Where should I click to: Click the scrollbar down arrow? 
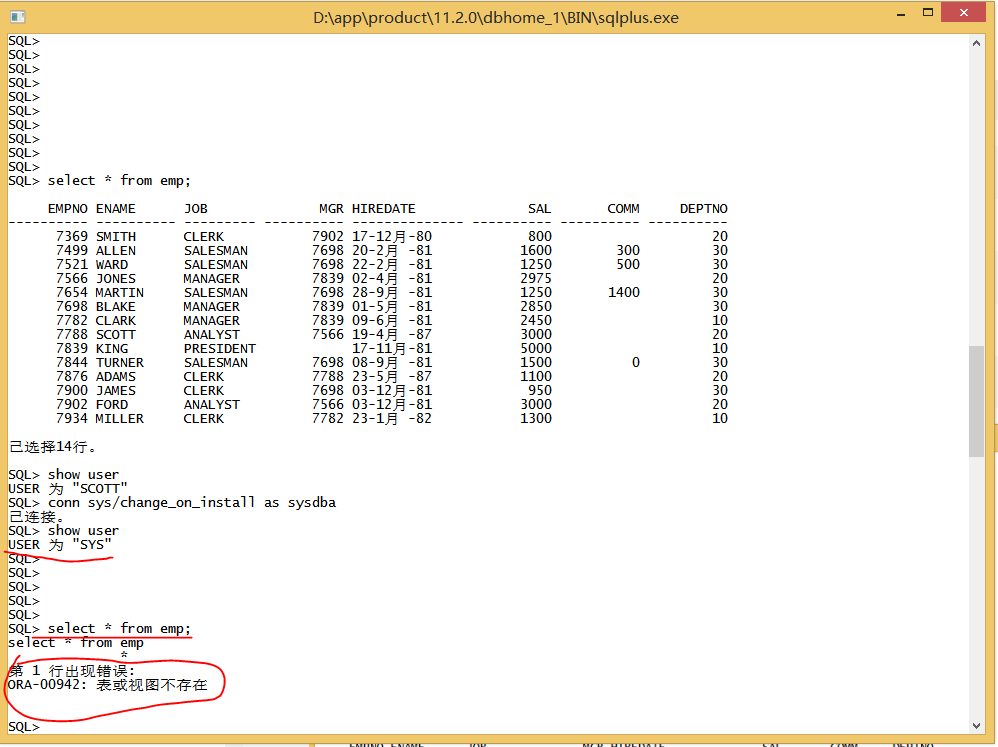point(976,726)
